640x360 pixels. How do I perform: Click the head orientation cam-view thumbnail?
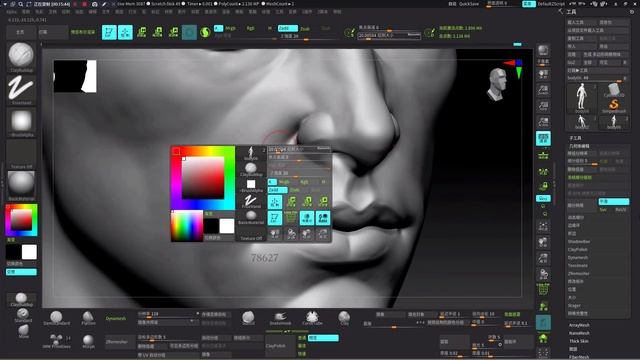pyautogui.click(x=497, y=84)
